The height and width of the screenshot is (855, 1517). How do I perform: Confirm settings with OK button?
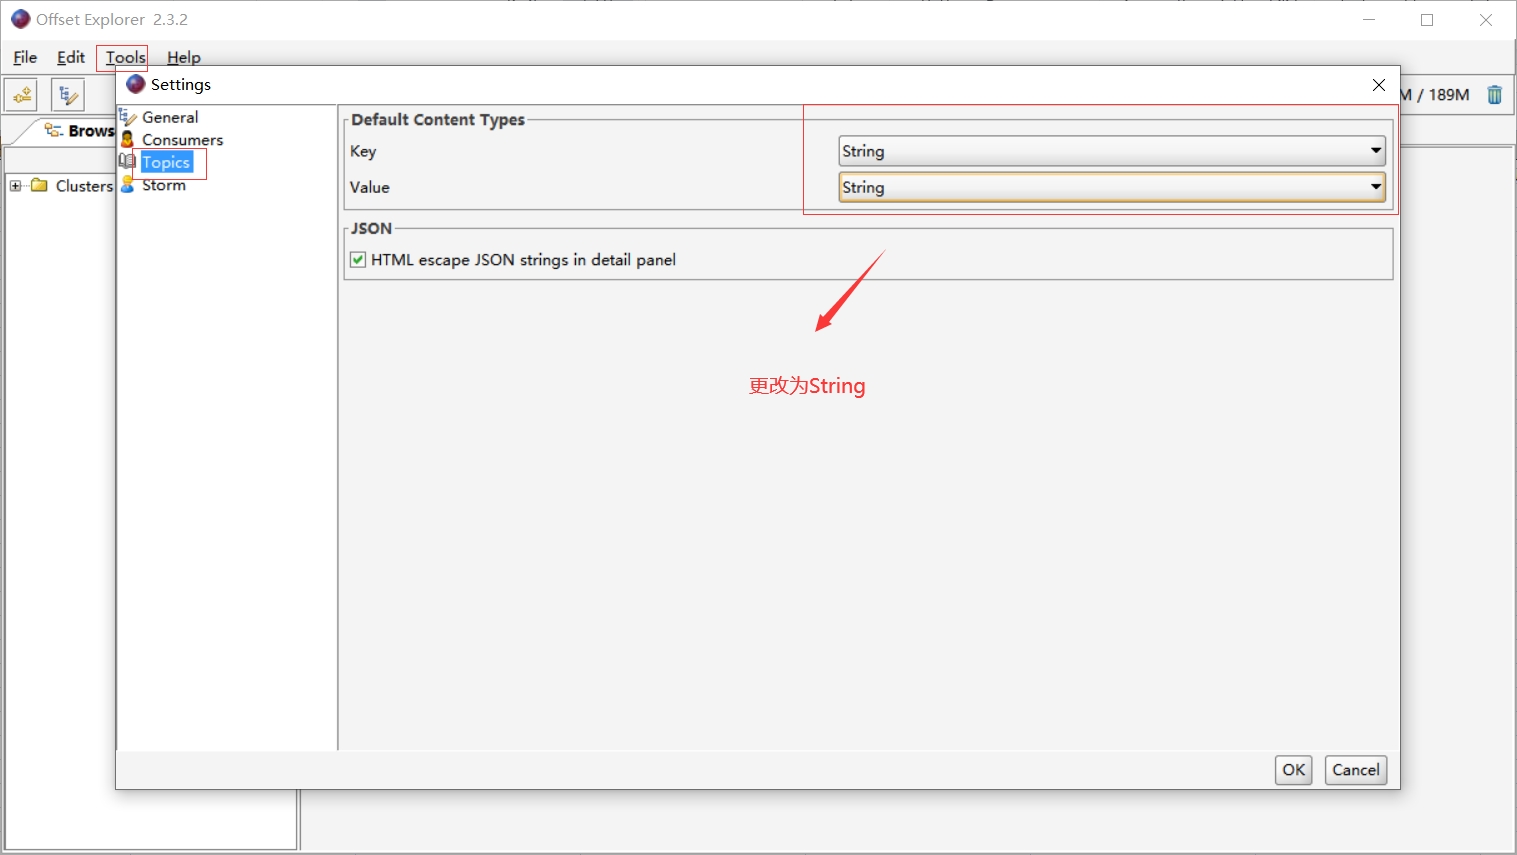[1293, 770]
